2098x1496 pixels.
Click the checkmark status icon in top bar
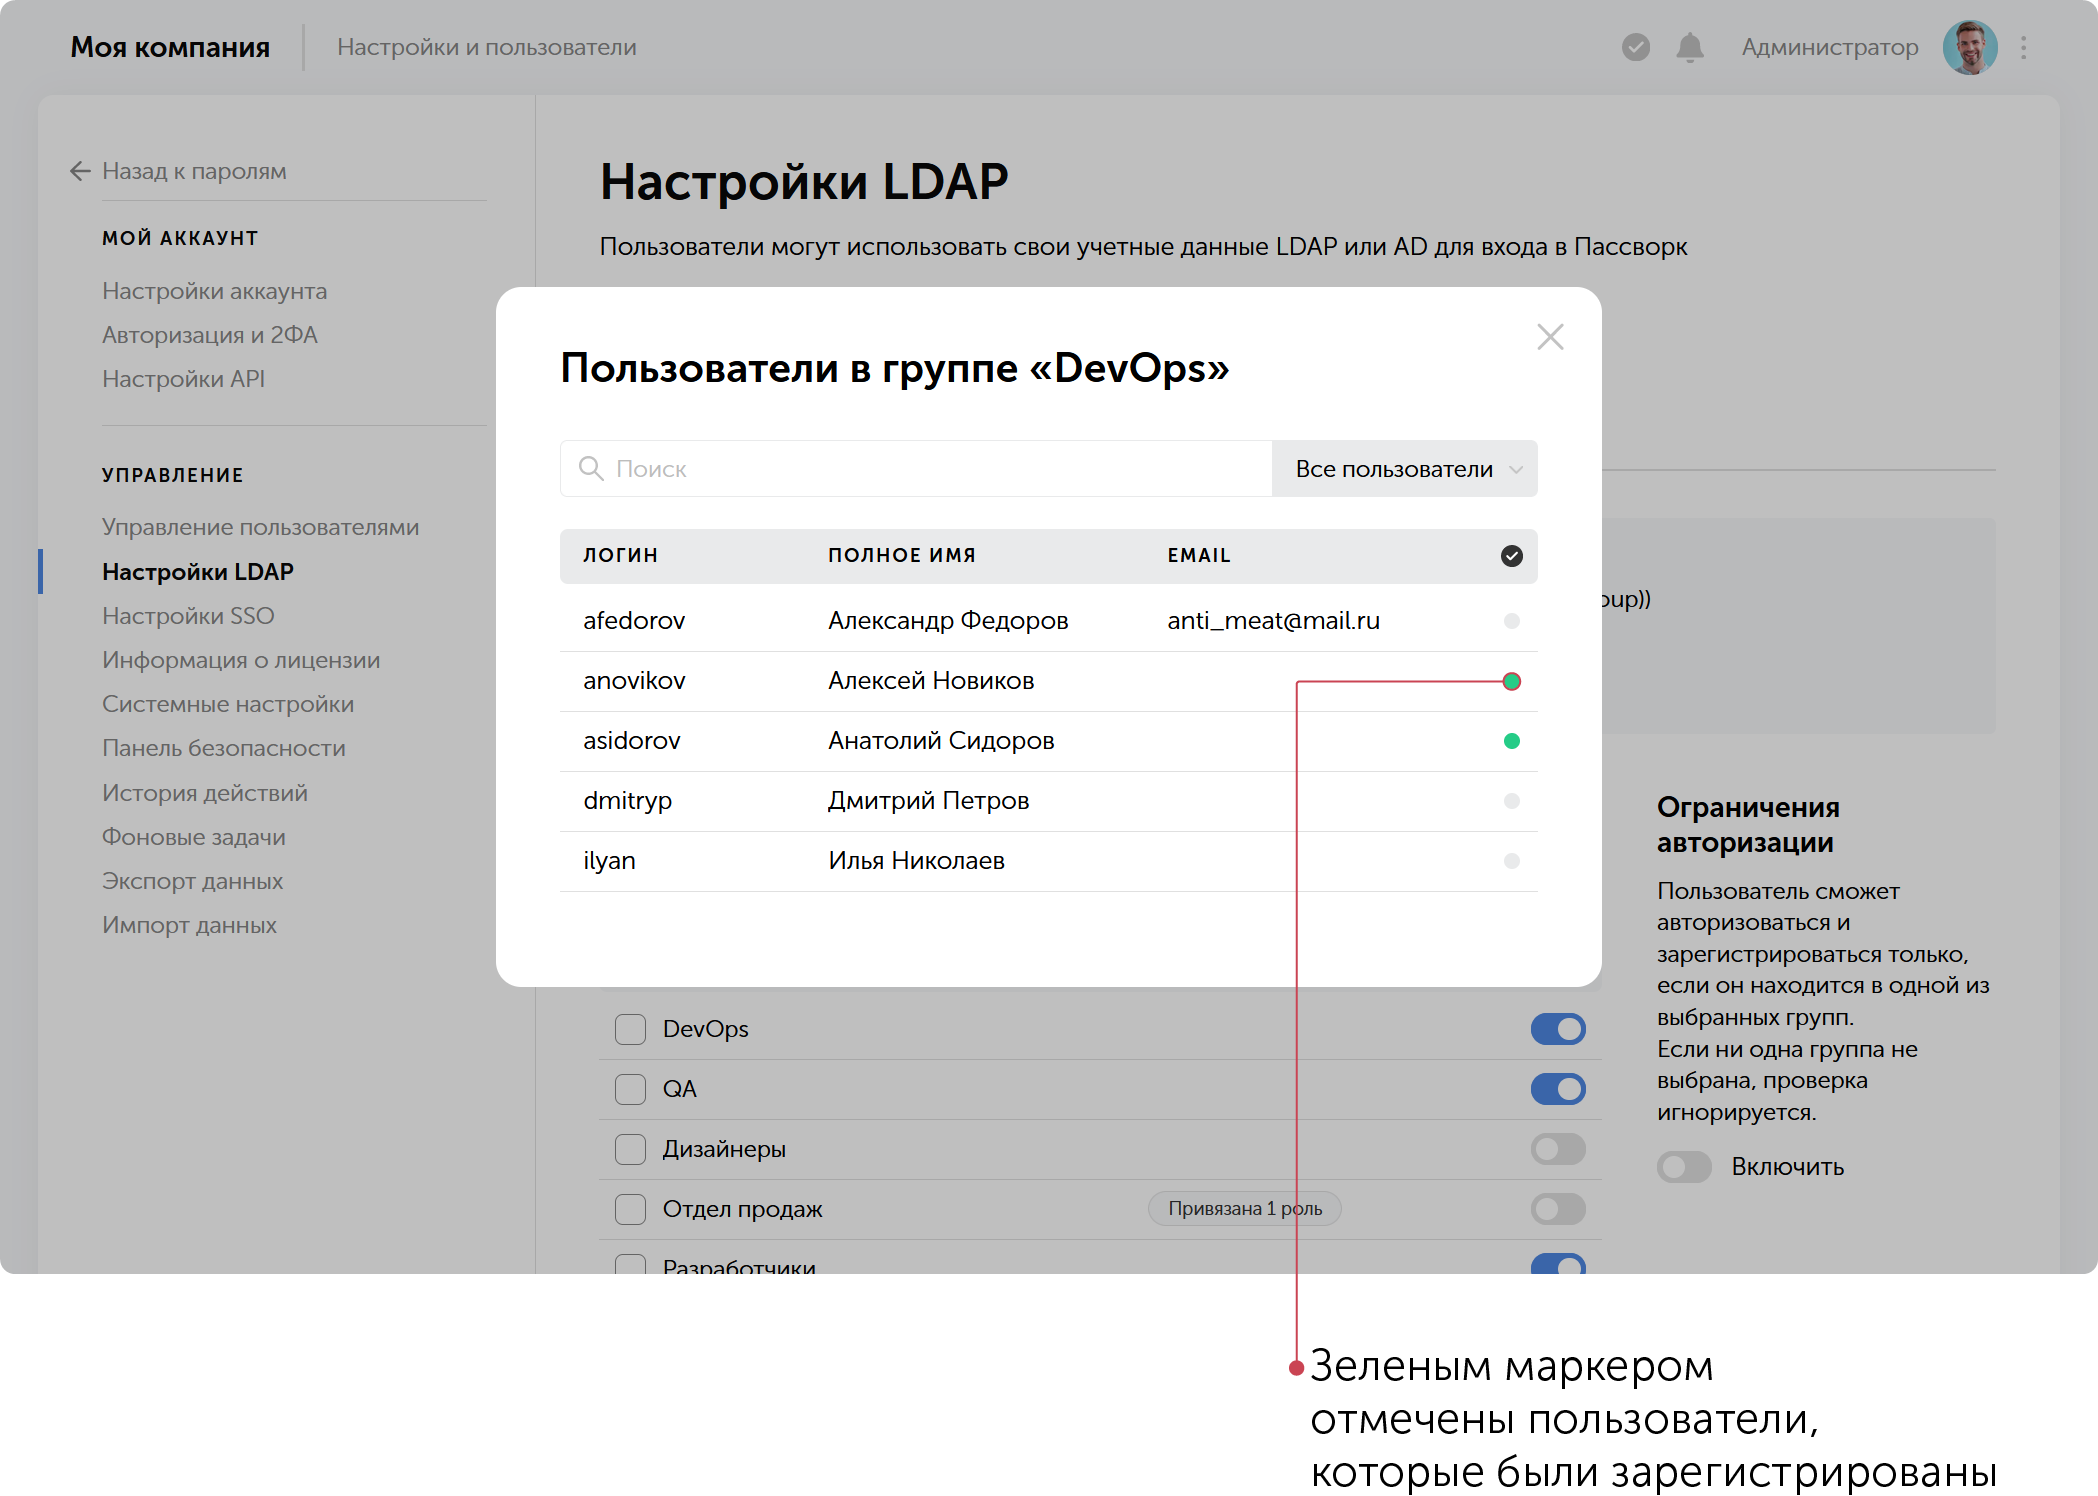[x=1635, y=46]
